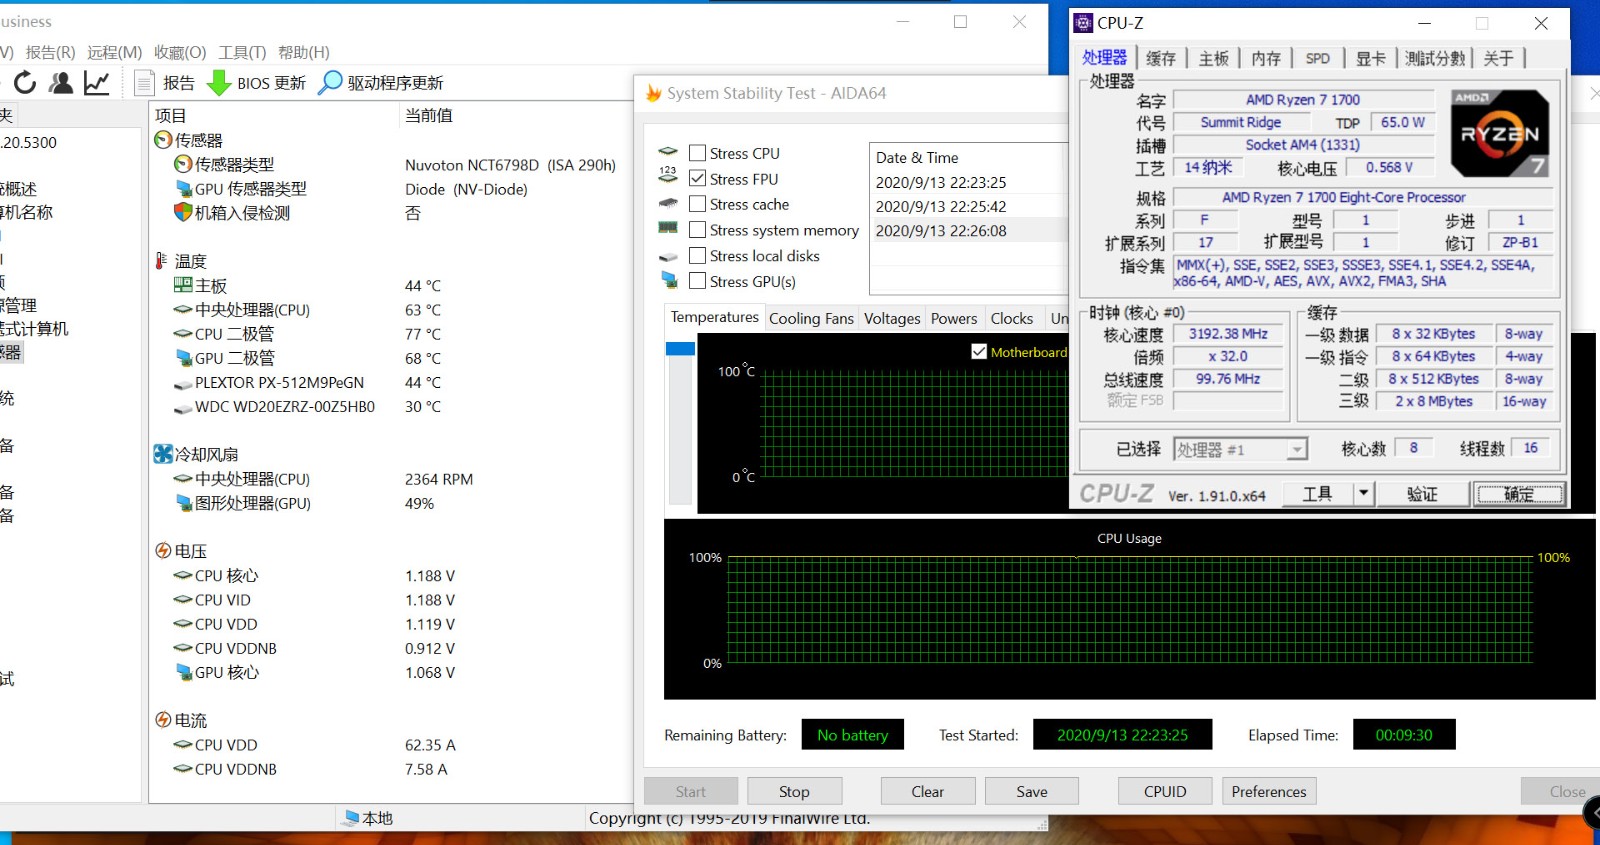Open the Preferences button
Screen dimensions: 1600x845
1269,791
